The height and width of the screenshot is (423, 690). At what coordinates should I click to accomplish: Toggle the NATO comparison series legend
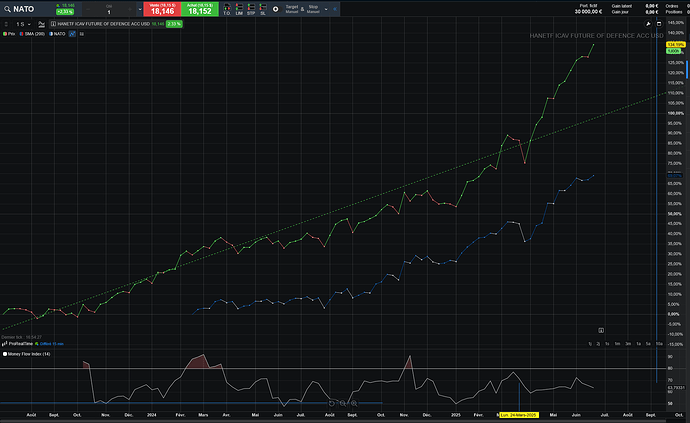[x=57, y=33]
